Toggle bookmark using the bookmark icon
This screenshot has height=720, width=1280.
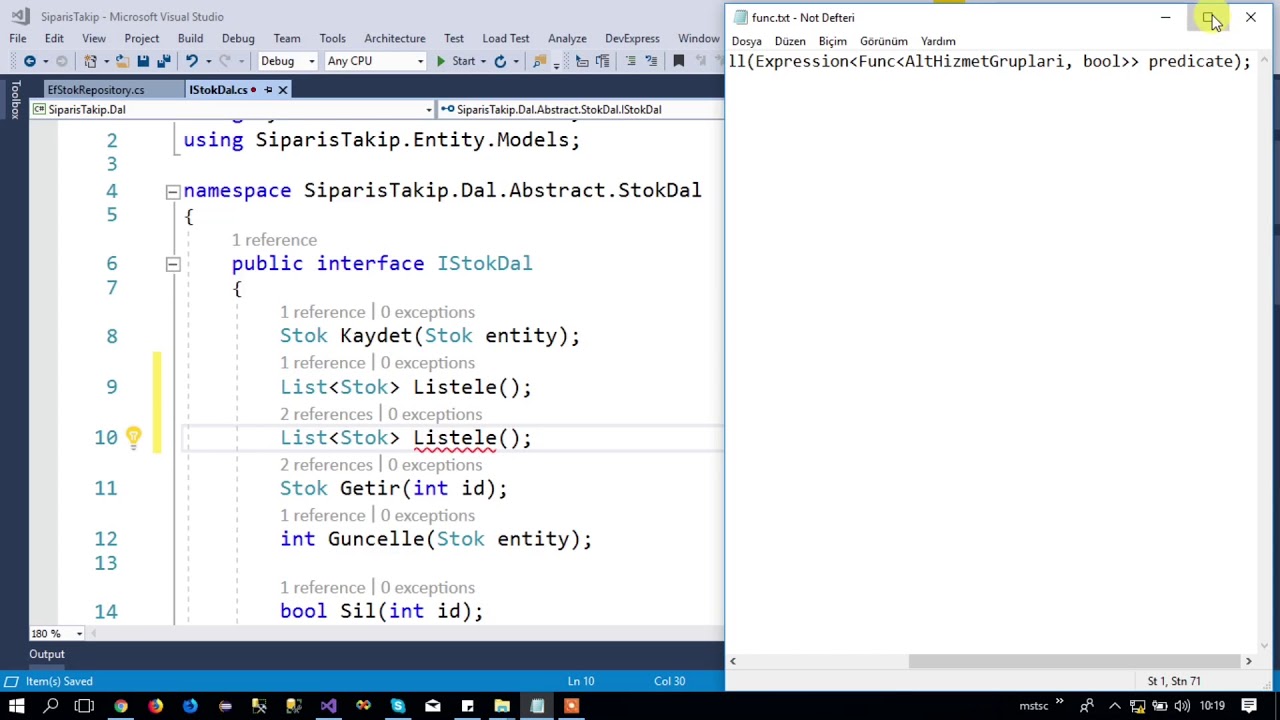678,61
